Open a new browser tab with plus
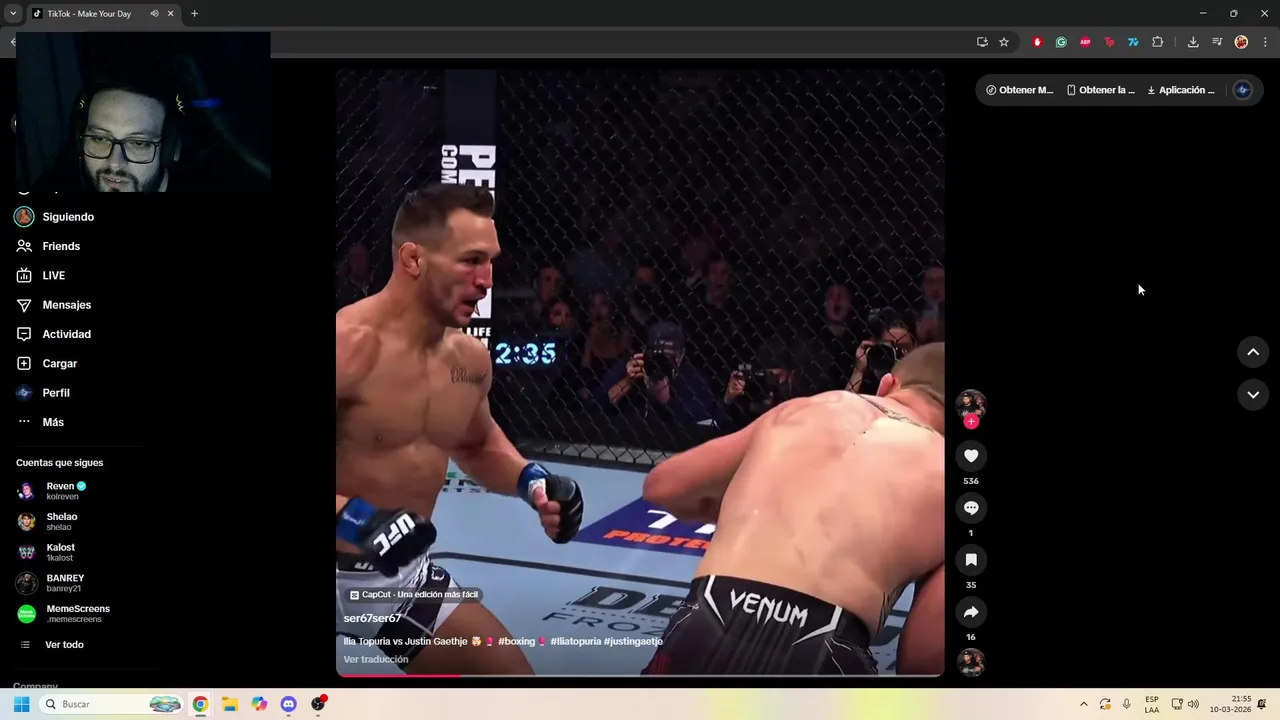 click(x=194, y=14)
